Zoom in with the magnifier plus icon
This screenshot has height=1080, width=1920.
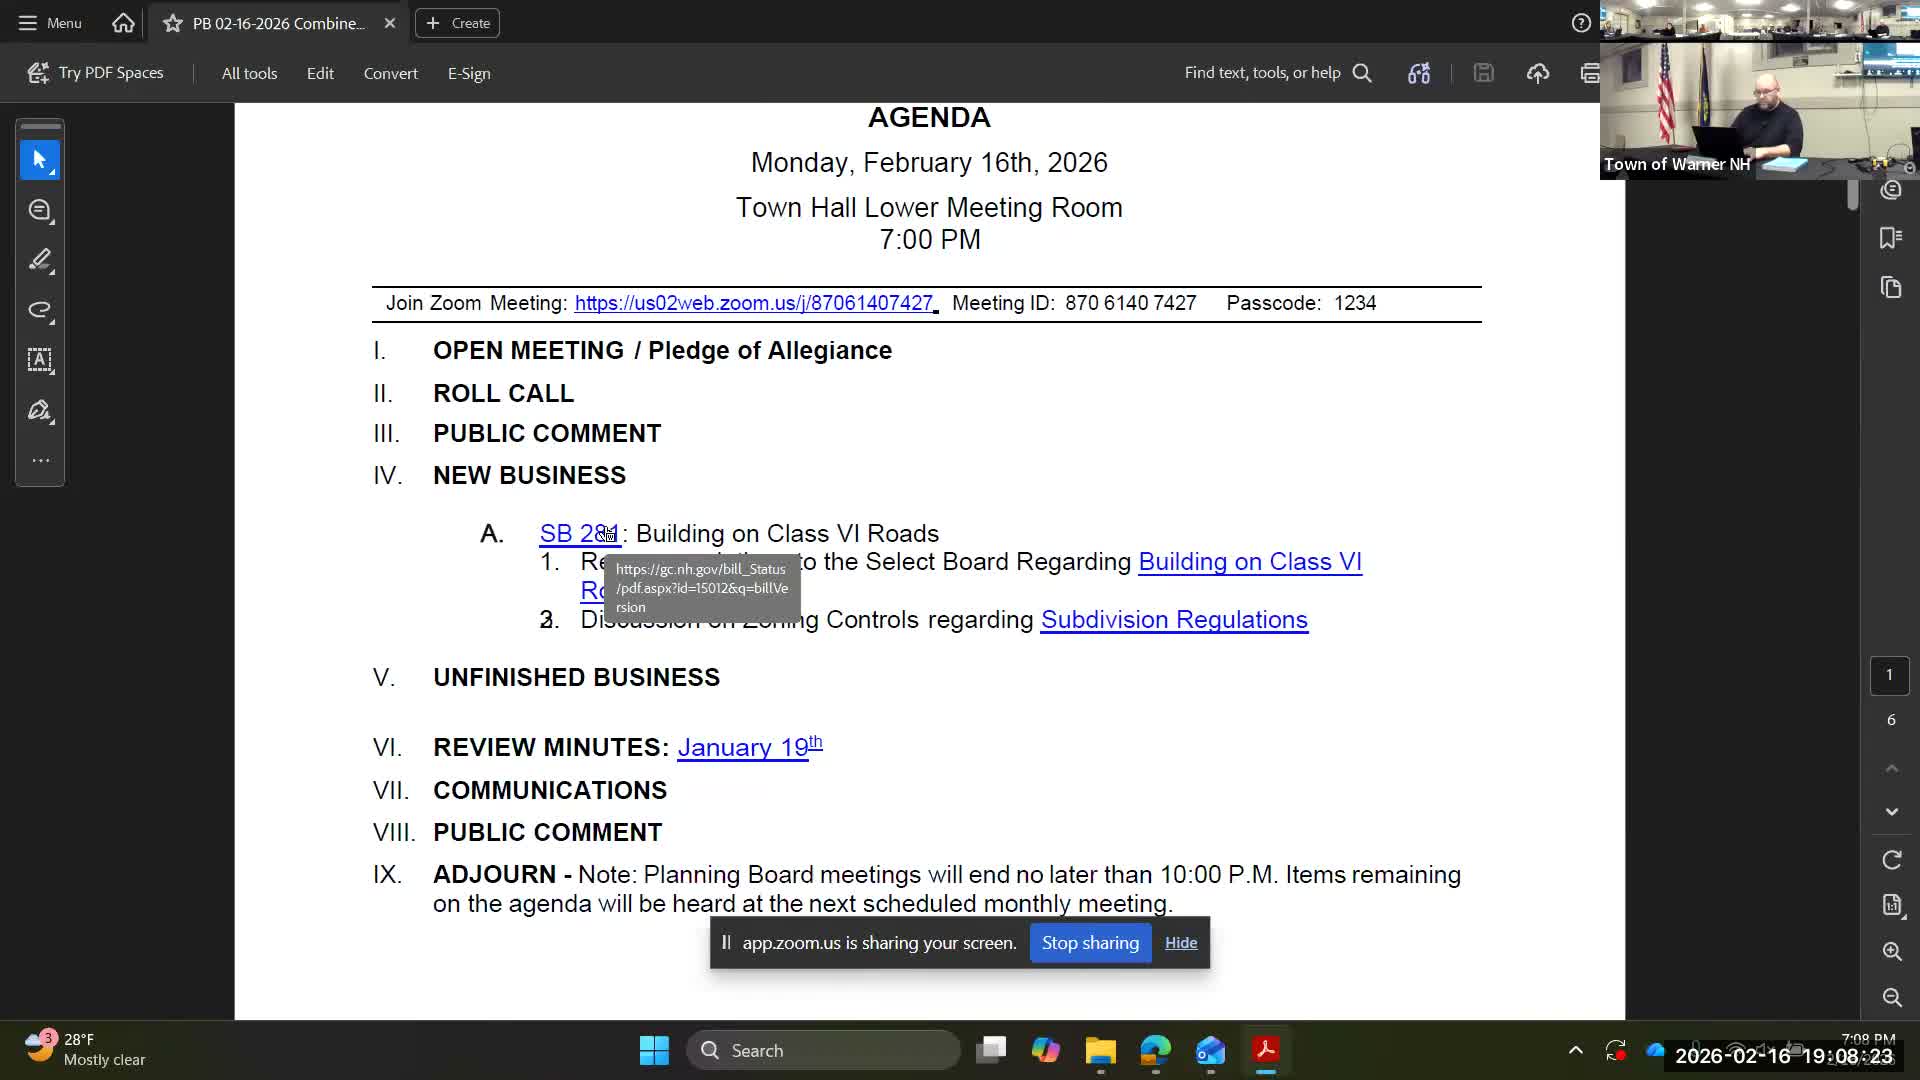[1891, 951]
